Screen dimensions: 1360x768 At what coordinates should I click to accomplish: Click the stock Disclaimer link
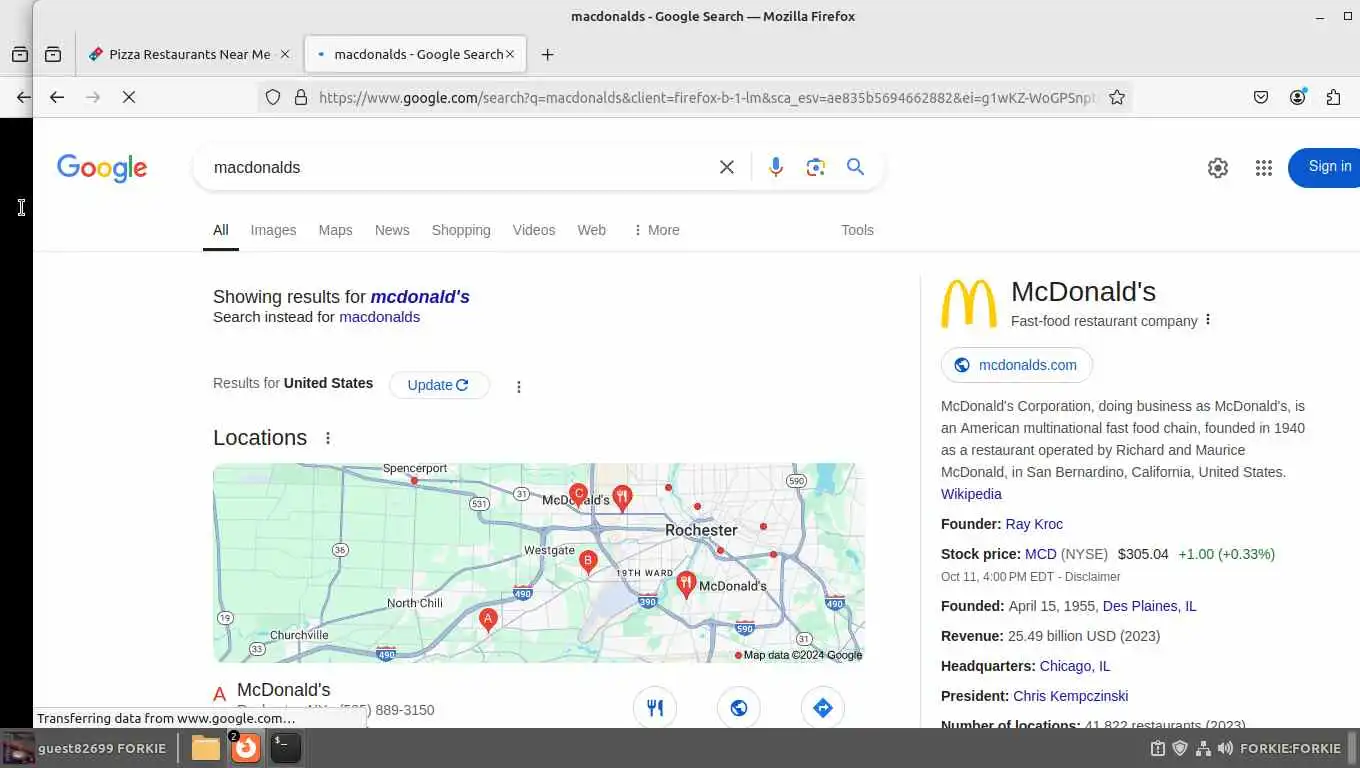pyautogui.click(x=1092, y=577)
